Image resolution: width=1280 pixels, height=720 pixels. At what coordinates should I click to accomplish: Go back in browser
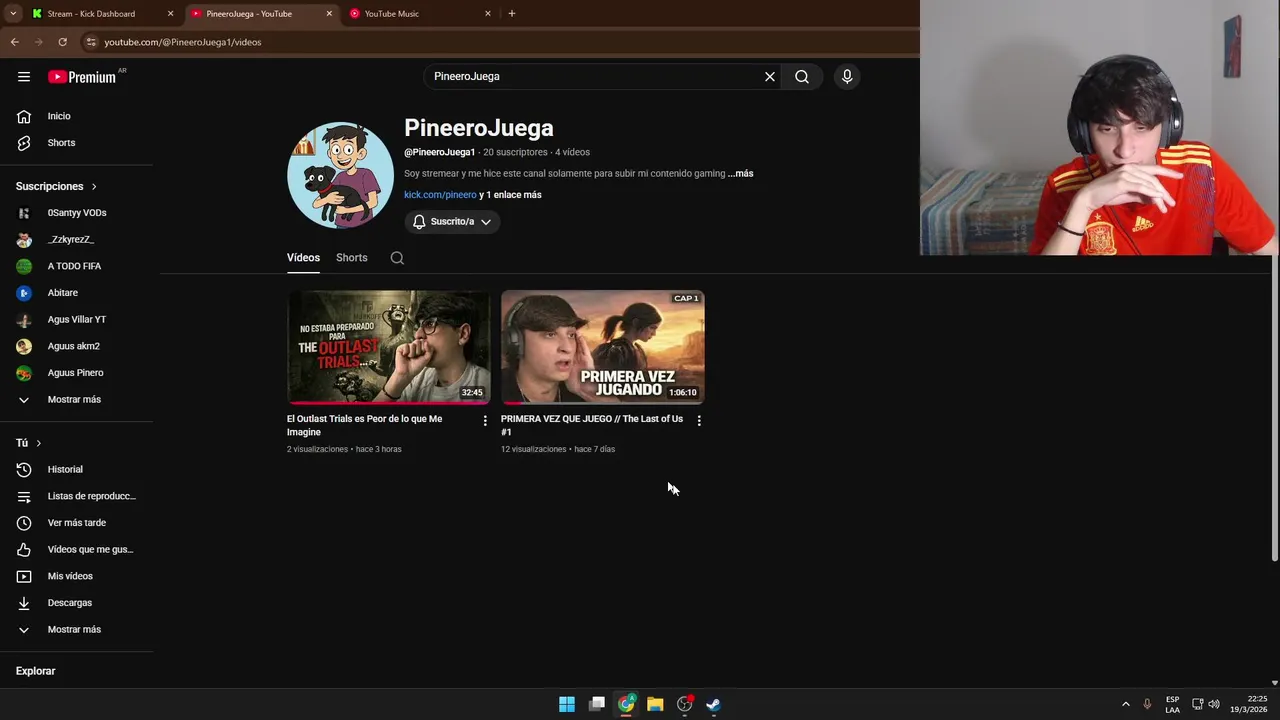(x=15, y=42)
